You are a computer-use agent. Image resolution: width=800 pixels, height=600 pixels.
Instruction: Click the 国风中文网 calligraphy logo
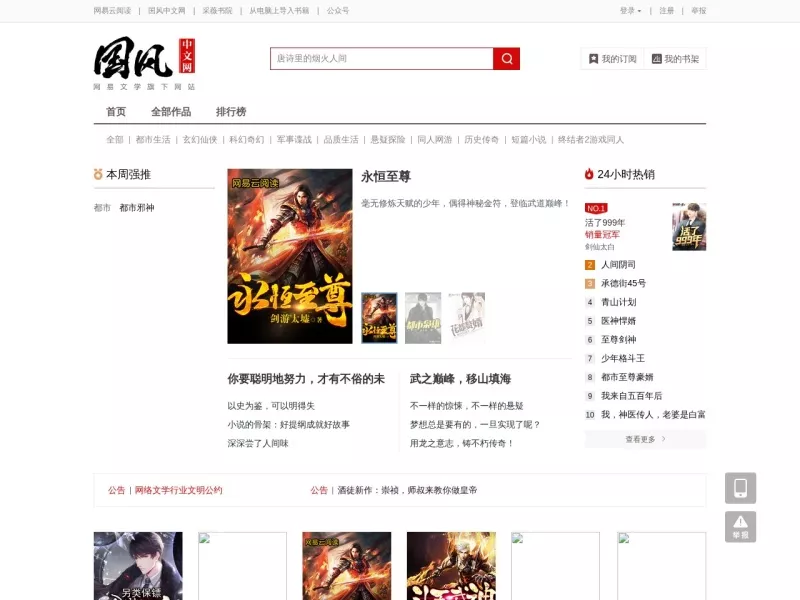(x=144, y=63)
